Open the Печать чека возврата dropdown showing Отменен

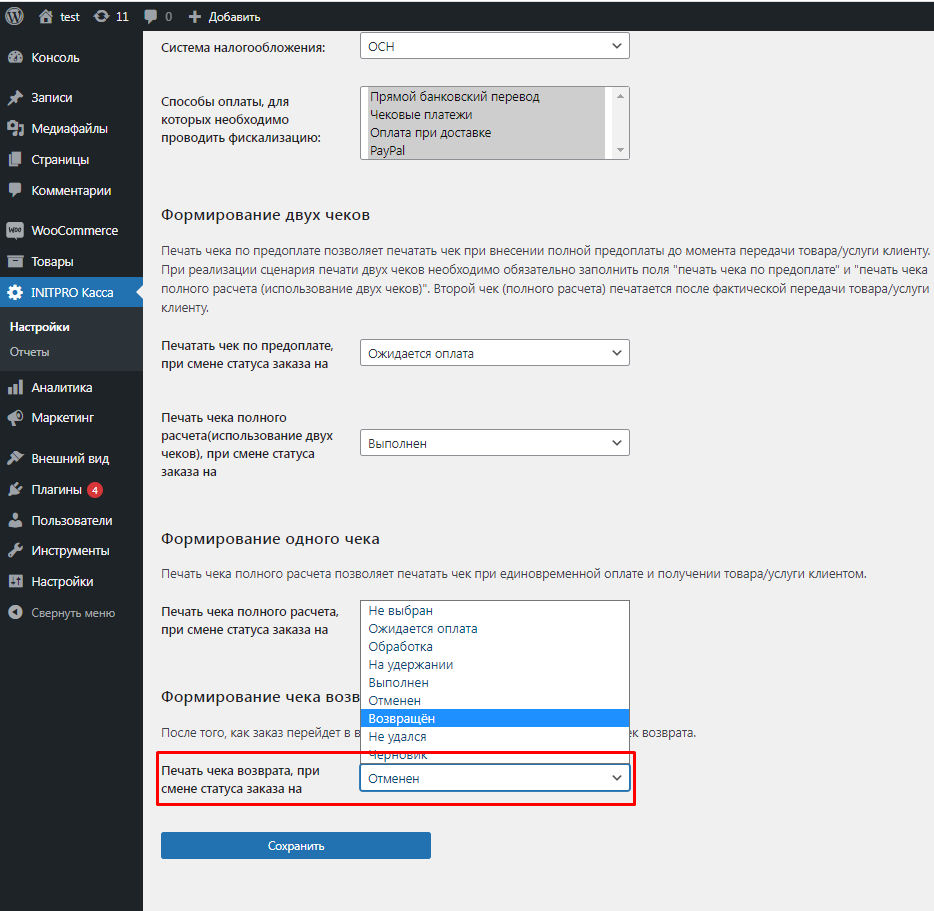(x=494, y=778)
